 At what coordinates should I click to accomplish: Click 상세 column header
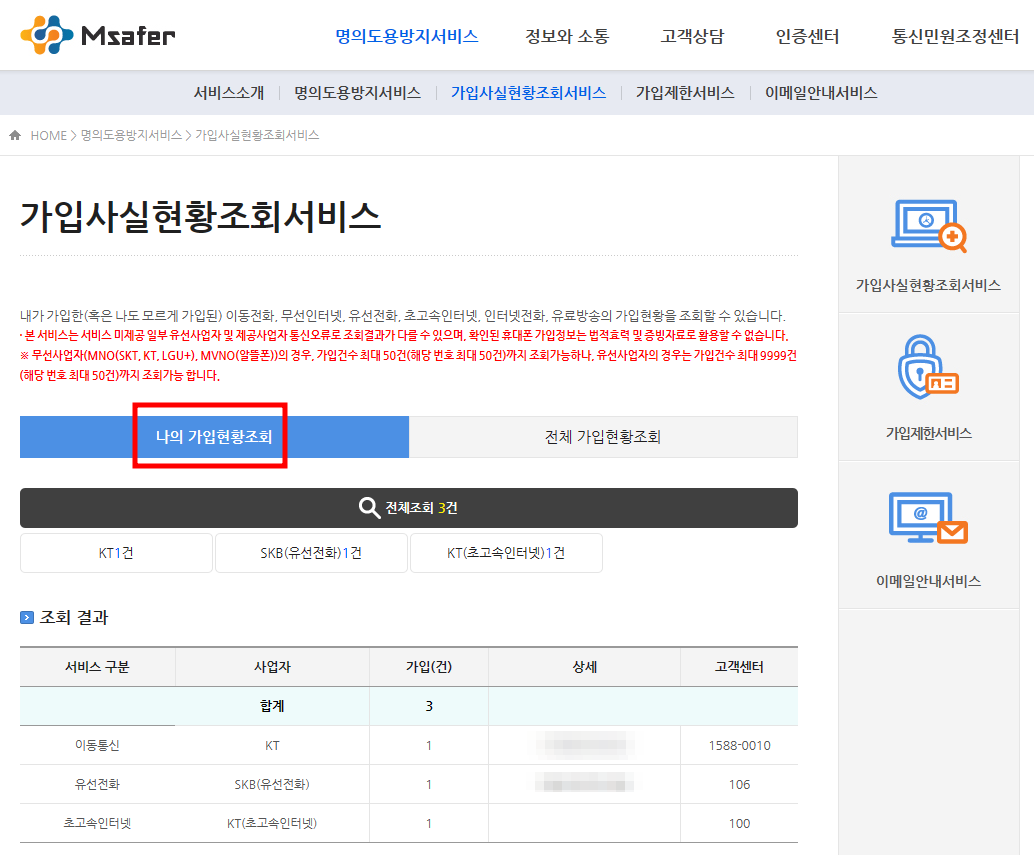pos(584,667)
